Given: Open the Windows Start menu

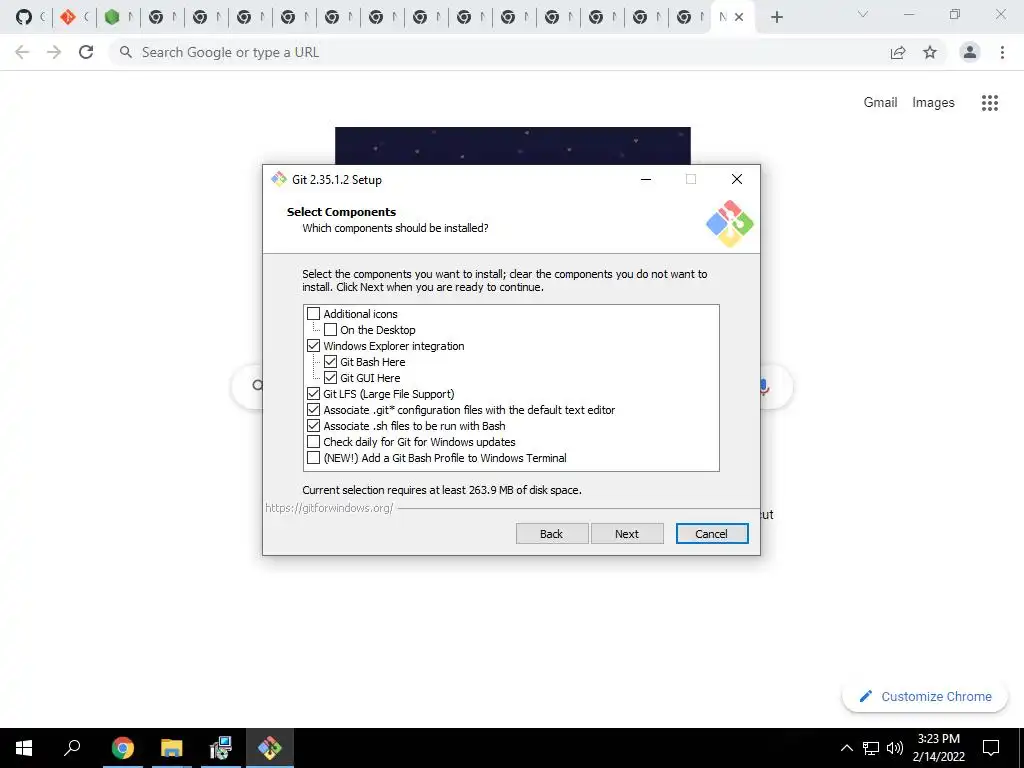Looking at the screenshot, I should (x=24, y=748).
